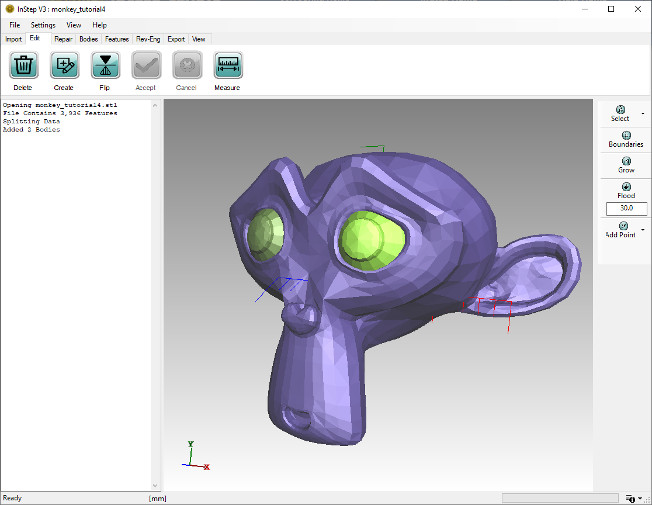Click the Select tool icon
Screen dimensions: 652x505
point(620,113)
